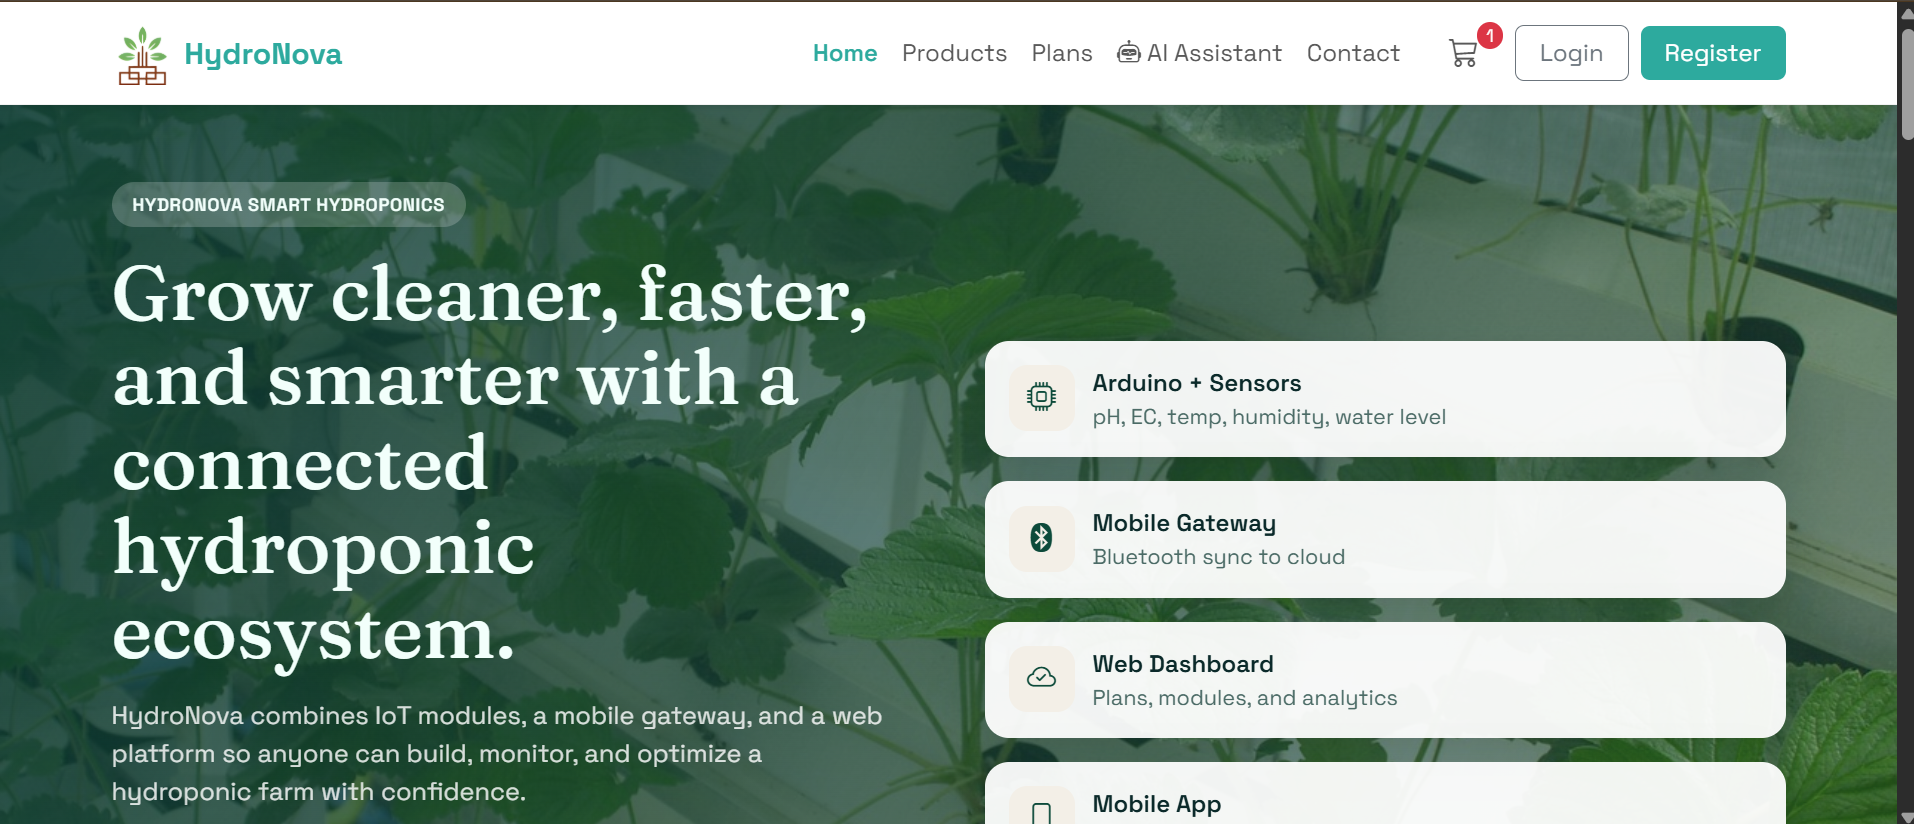The image size is (1914, 824).
Task: Open the Plans page link
Action: pyautogui.click(x=1062, y=53)
